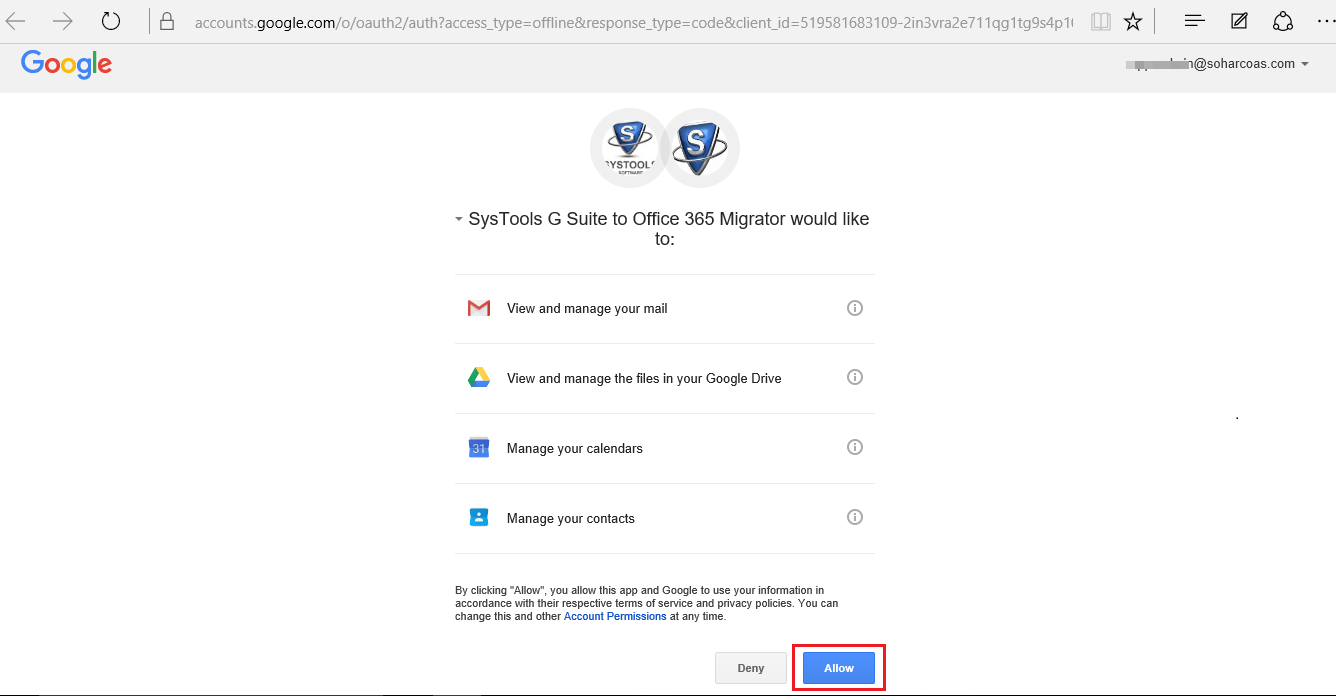Open the account dropdown for soharcoas.com
The height and width of the screenshot is (696, 1336).
pyautogui.click(x=1305, y=64)
